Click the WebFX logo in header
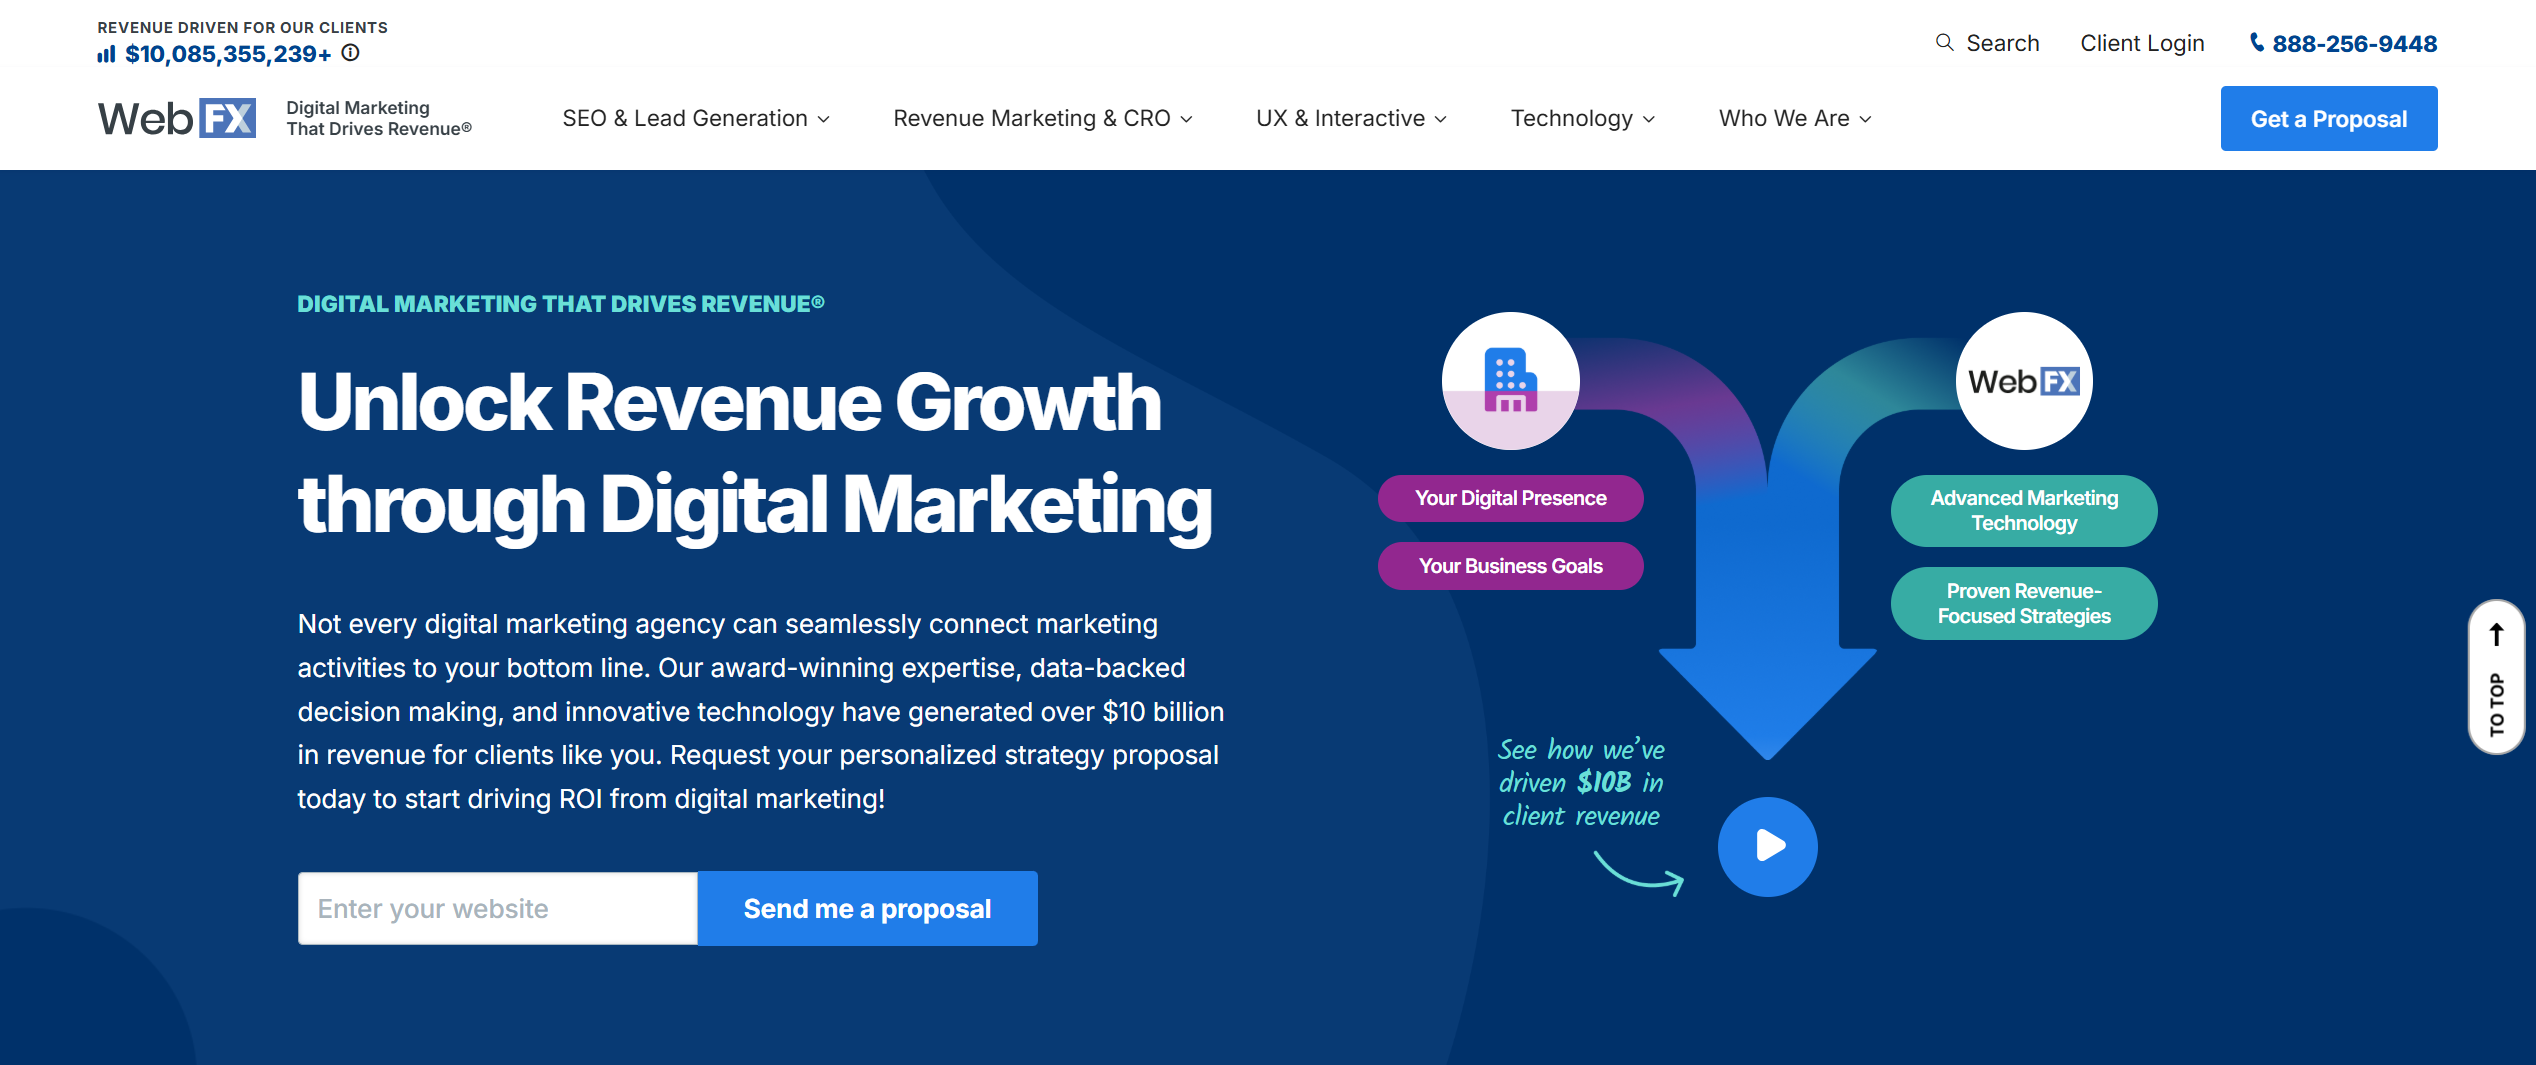2536x1065 pixels. tap(177, 118)
